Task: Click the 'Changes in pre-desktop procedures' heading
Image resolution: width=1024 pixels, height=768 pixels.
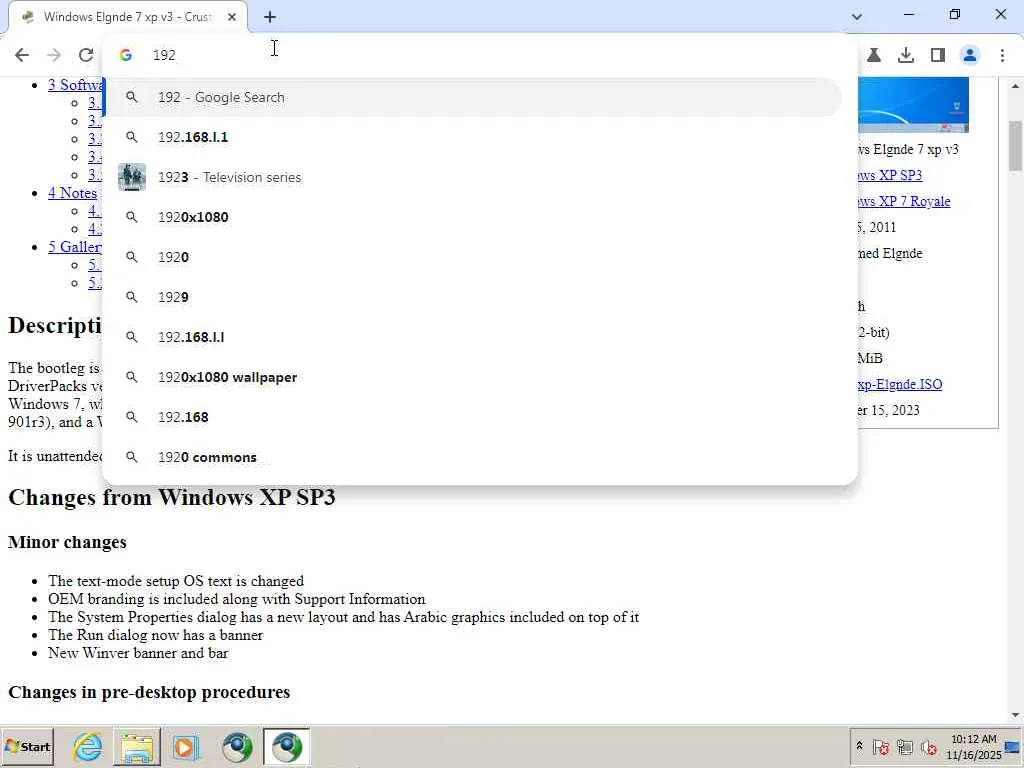Action: tap(149, 692)
